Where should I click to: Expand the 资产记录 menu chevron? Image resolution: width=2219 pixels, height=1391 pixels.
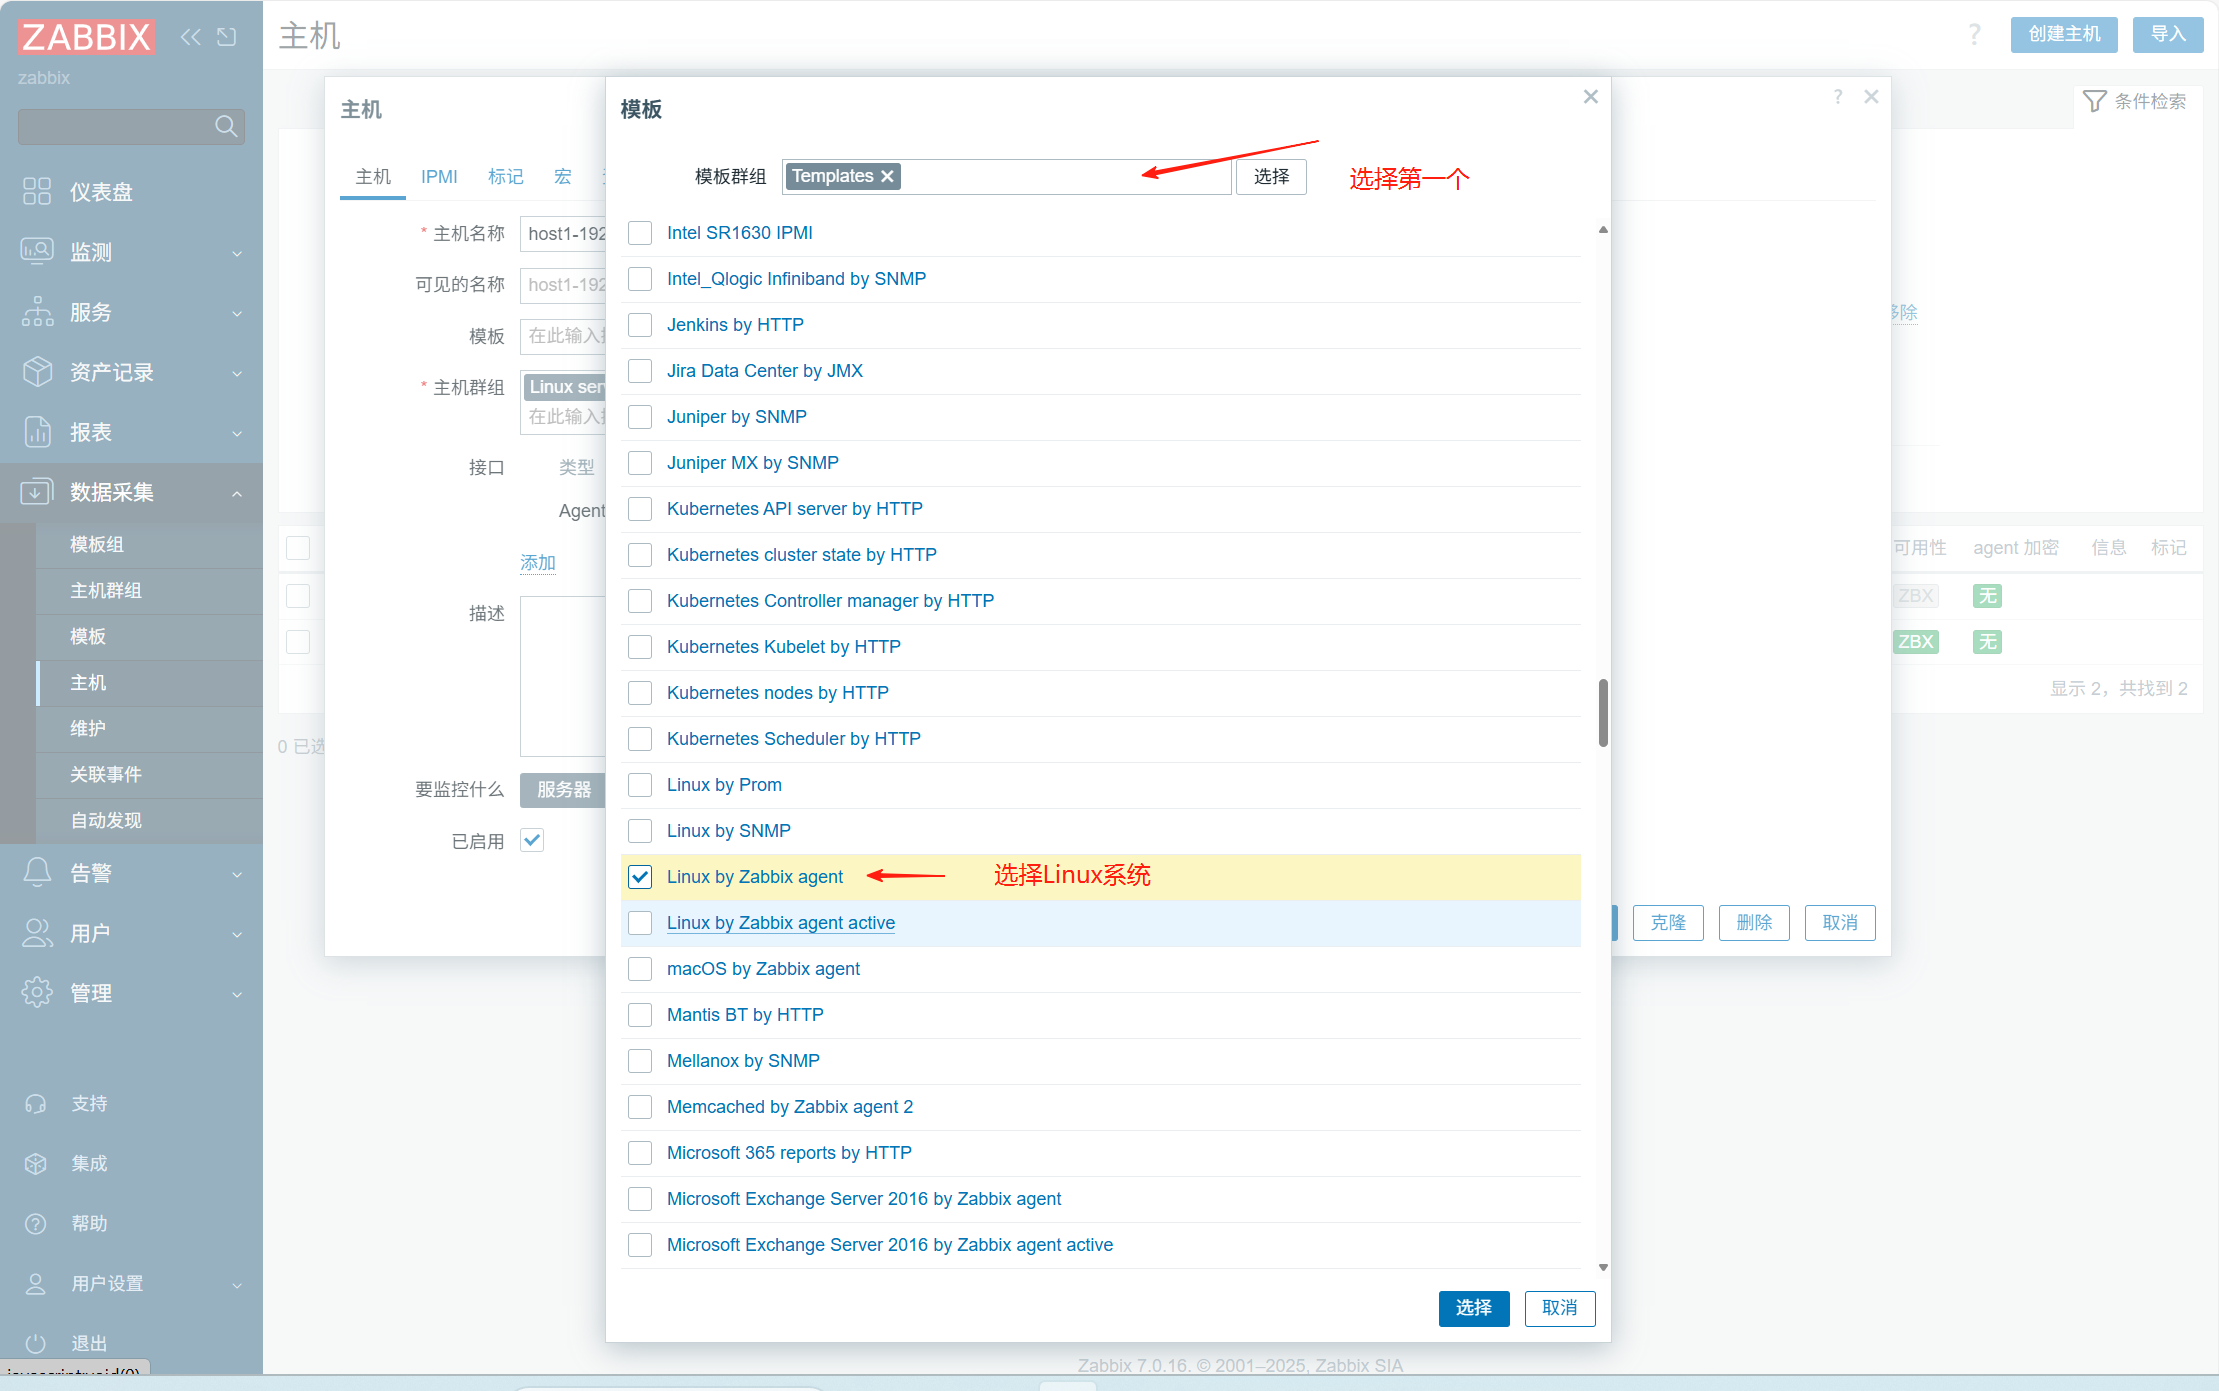[x=237, y=373]
